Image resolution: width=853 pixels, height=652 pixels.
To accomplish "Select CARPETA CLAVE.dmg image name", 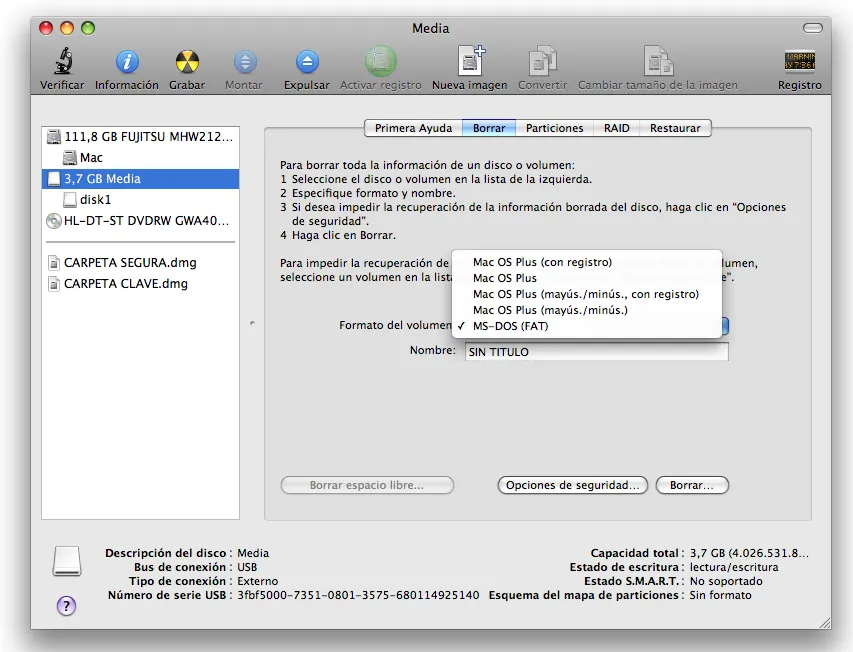I will pyautogui.click(x=126, y=284).
